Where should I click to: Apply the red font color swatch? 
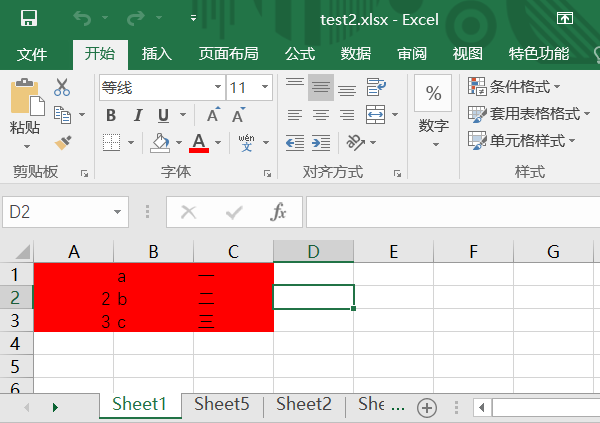(199, 142)
